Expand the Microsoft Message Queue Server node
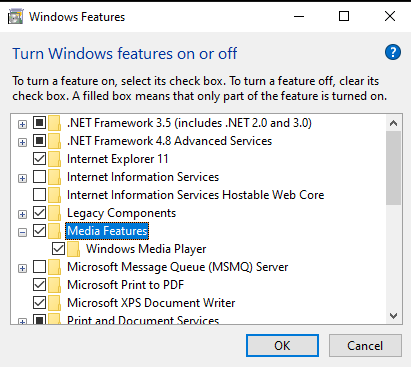 [22, 268]
